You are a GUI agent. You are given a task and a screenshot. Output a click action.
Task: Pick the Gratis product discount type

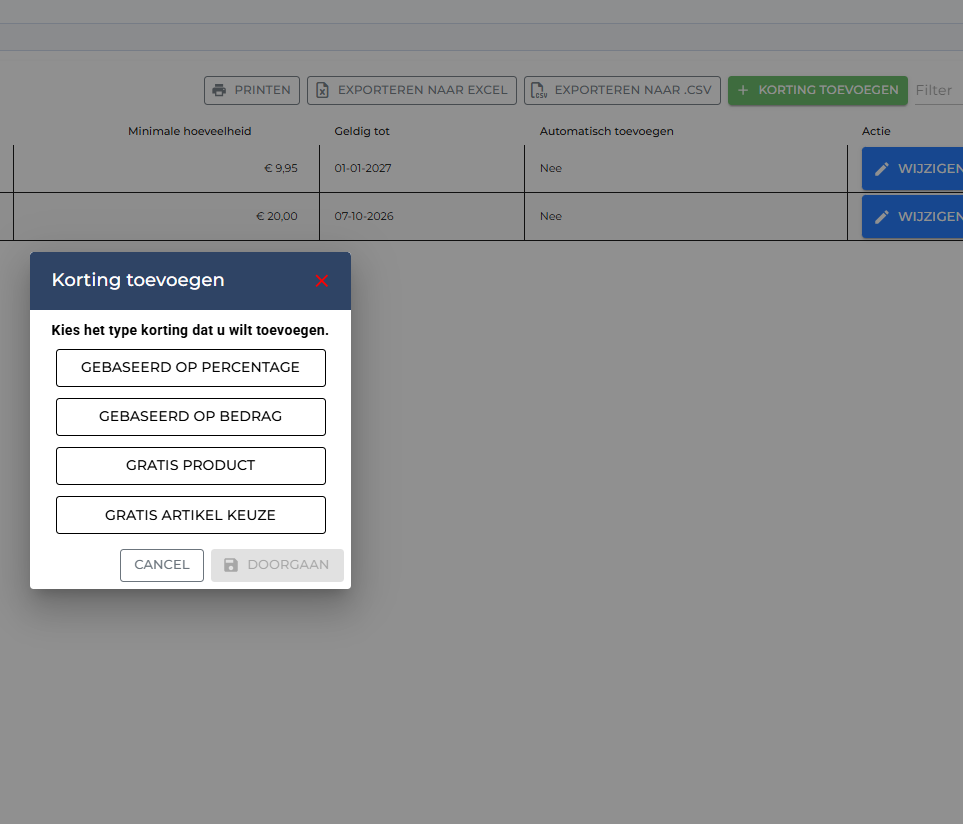[190, 465]
